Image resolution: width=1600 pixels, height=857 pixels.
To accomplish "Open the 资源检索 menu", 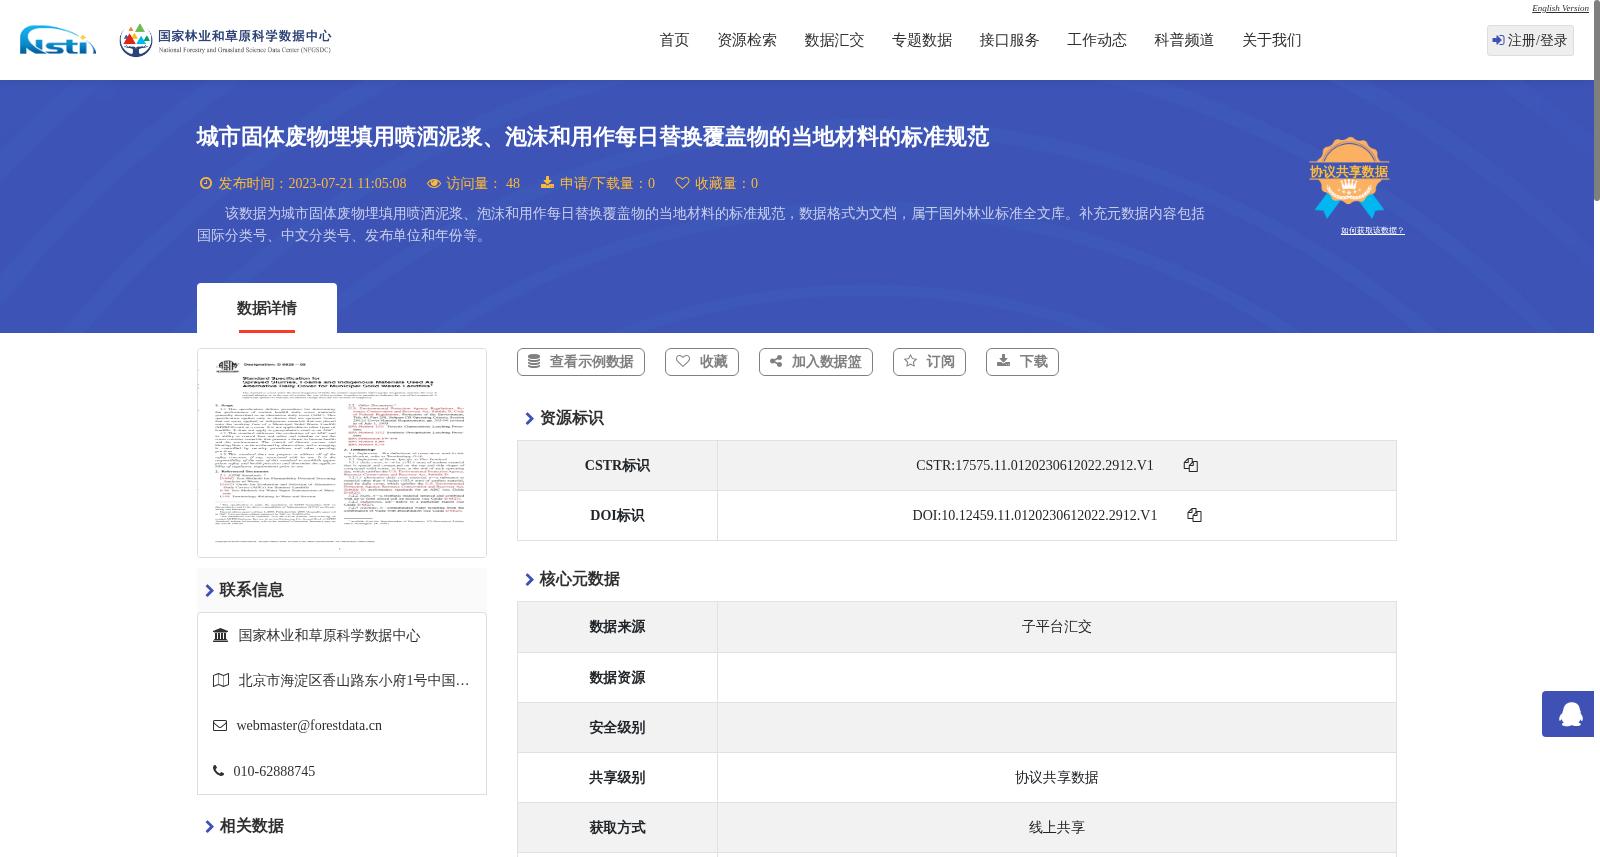I will [747, 40].
